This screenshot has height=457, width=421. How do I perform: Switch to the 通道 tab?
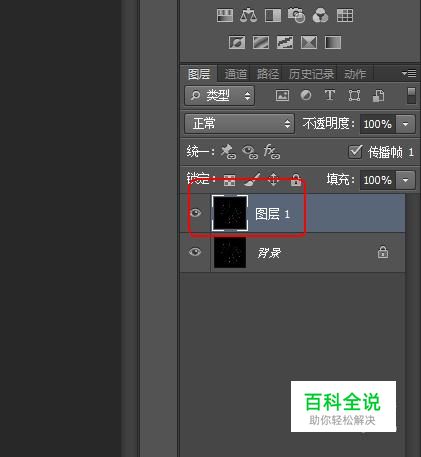coord(236,74)
